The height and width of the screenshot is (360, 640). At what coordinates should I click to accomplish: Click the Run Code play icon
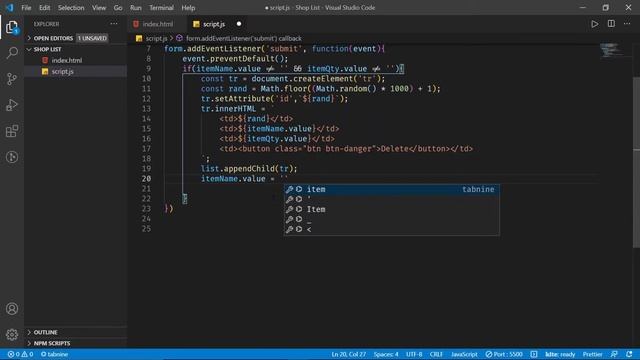(595, 24)
